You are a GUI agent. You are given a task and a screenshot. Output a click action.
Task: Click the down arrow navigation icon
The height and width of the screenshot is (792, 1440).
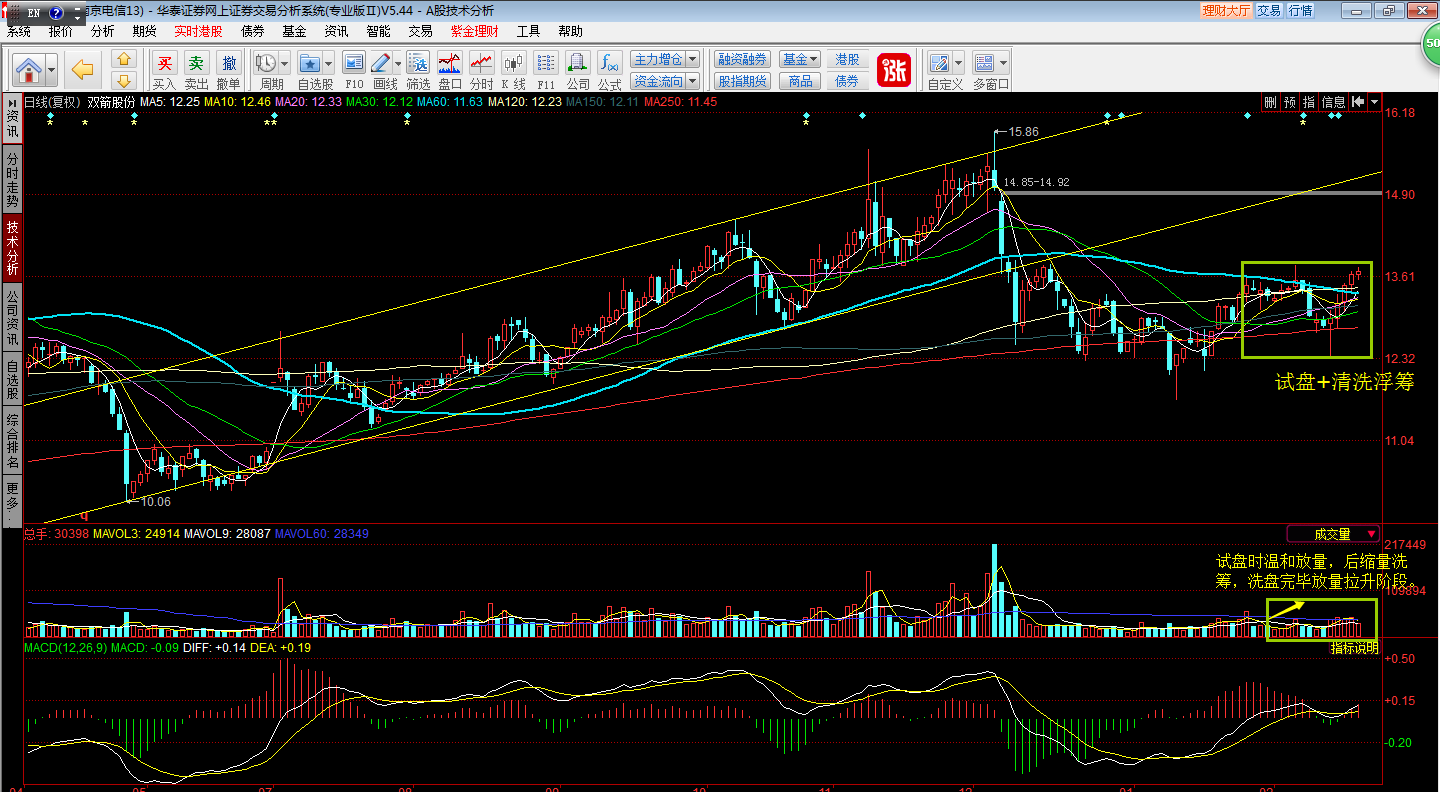(x=123, y=81)
